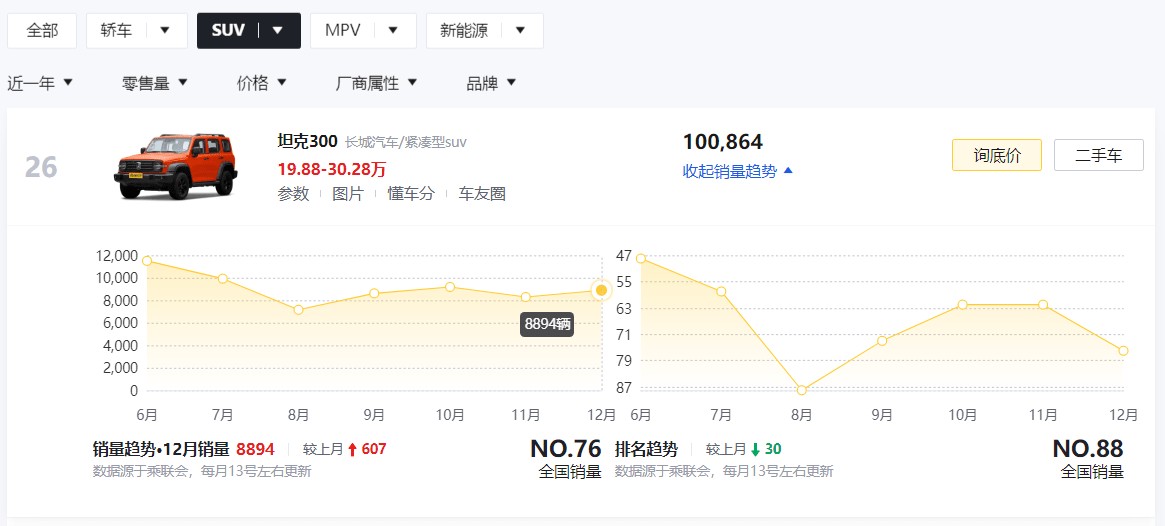This screenshot has width=1165, height=526.
Task: Click the 11月 point on sales chart
Action: click(x=525, y=297)
